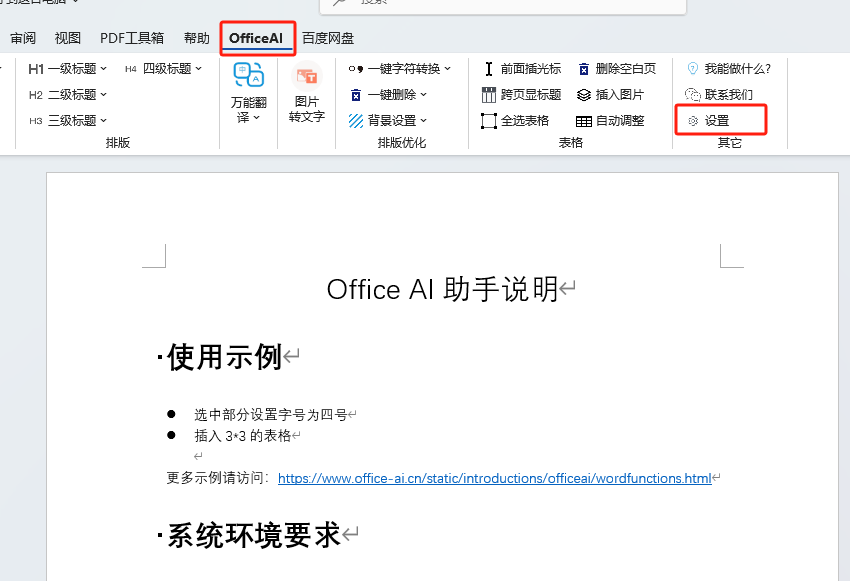The width and height of the screenshot is (850, 581).
Task: Click the 使用示例 heading in document
Action: click(224, 357)
